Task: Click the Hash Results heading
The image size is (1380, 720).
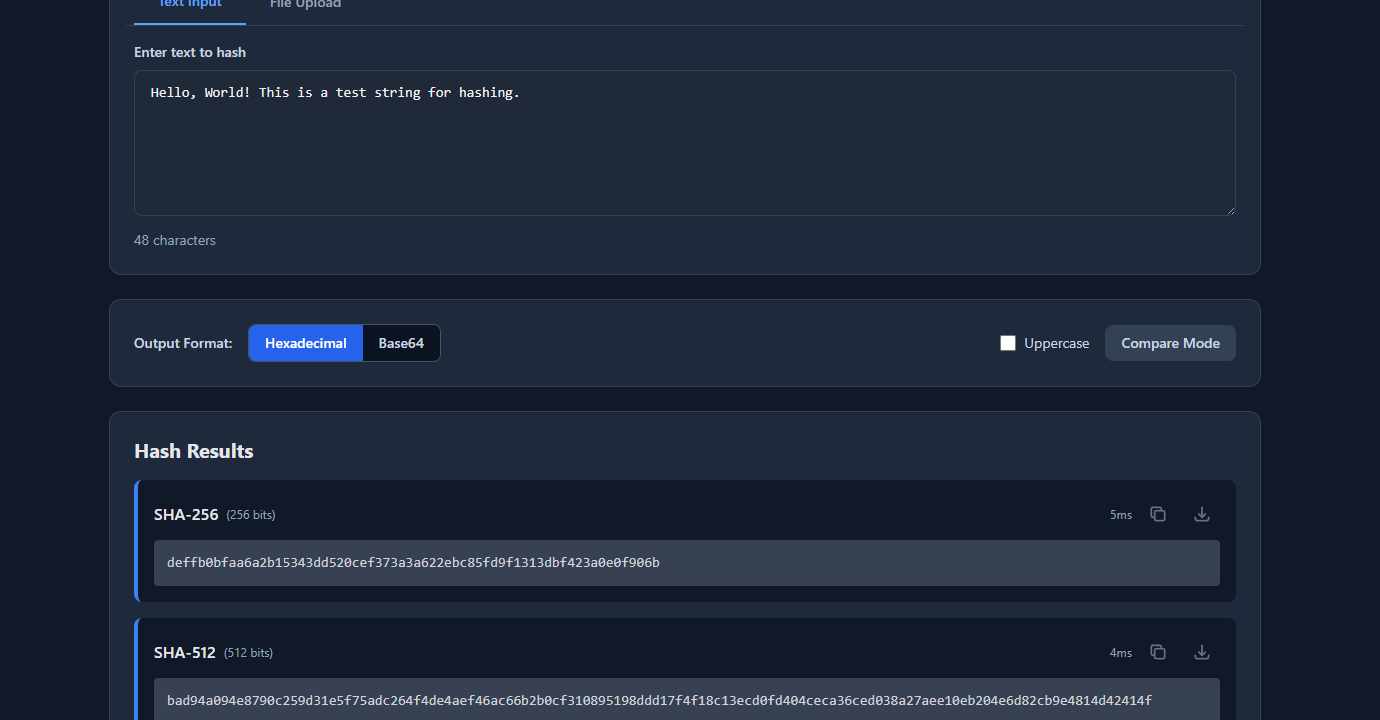Action: [x=194, y=451]
